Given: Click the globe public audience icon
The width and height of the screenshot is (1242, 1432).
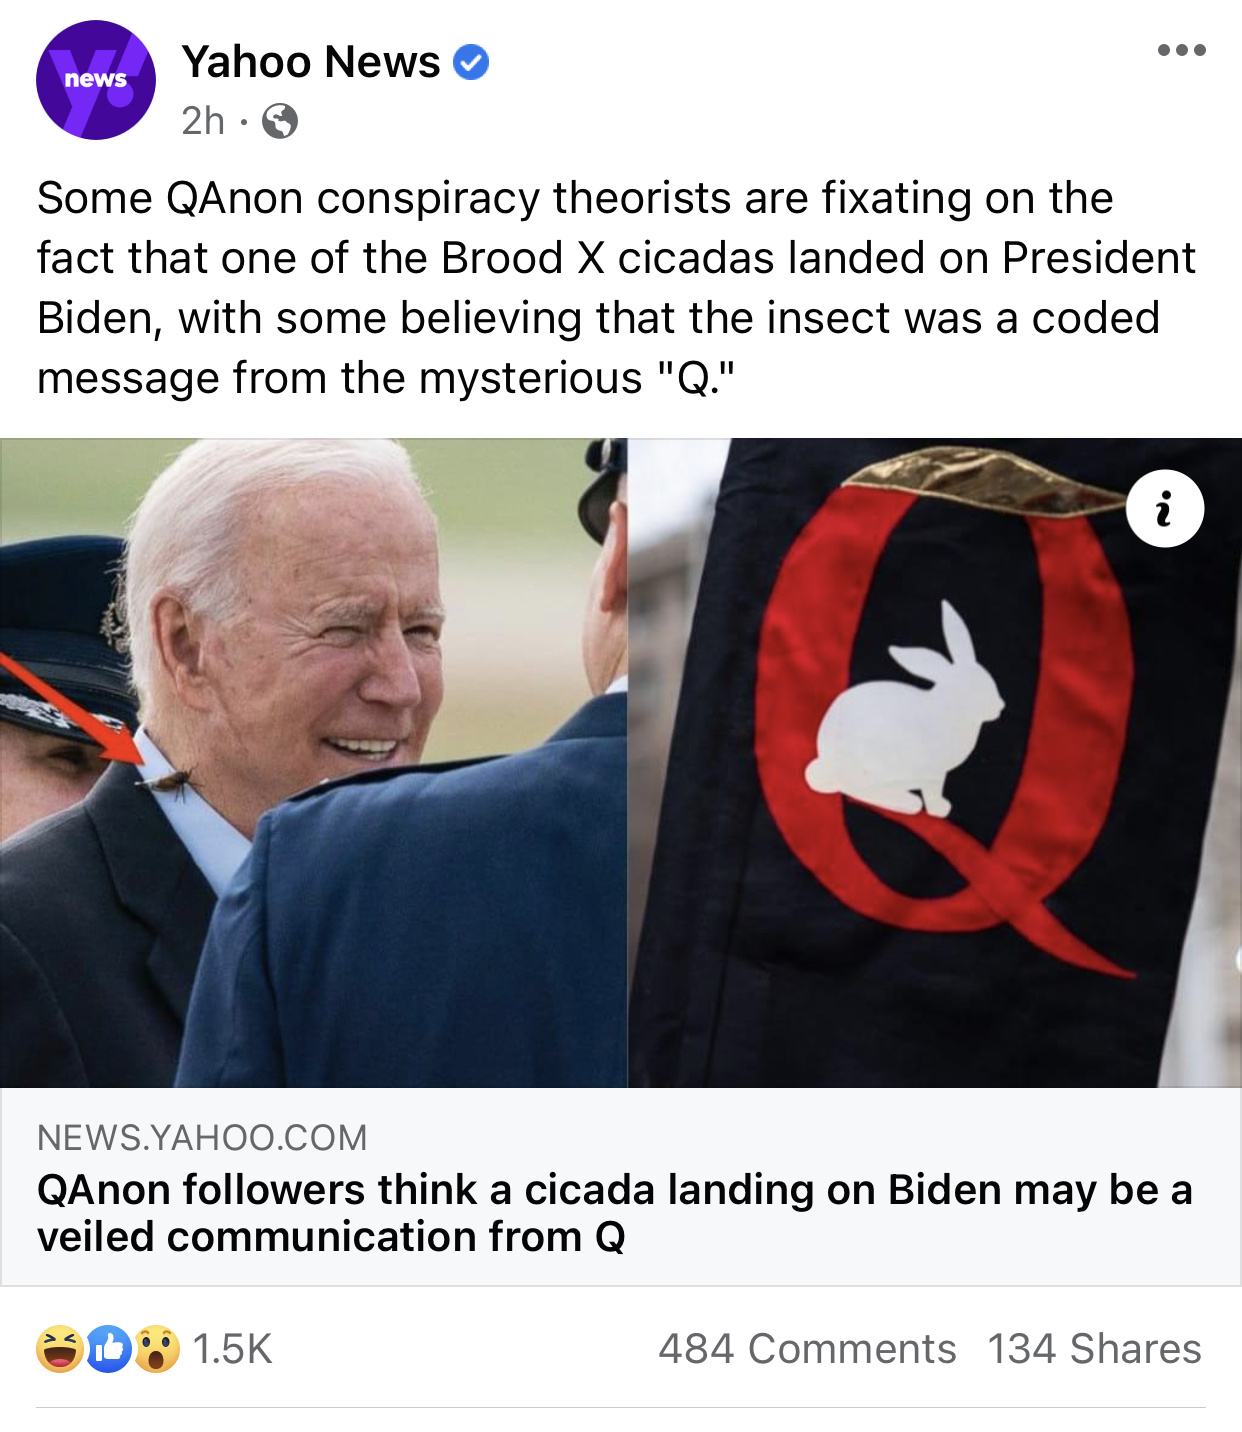Looking at the screenshot, I should (280, 121).
